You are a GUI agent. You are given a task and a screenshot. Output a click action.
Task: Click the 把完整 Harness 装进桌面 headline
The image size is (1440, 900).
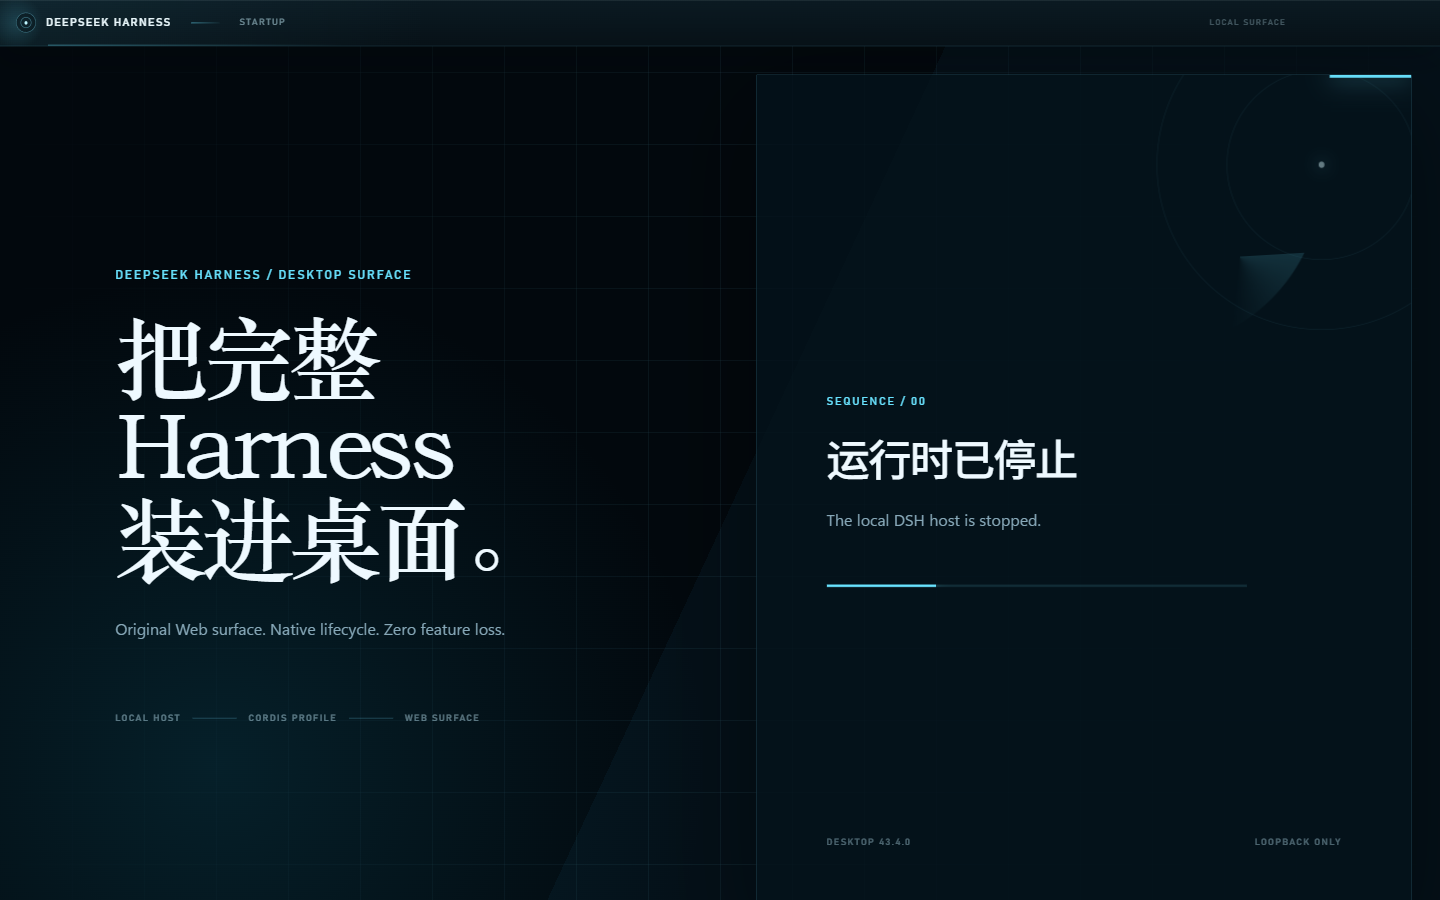(x=310, y=450)
